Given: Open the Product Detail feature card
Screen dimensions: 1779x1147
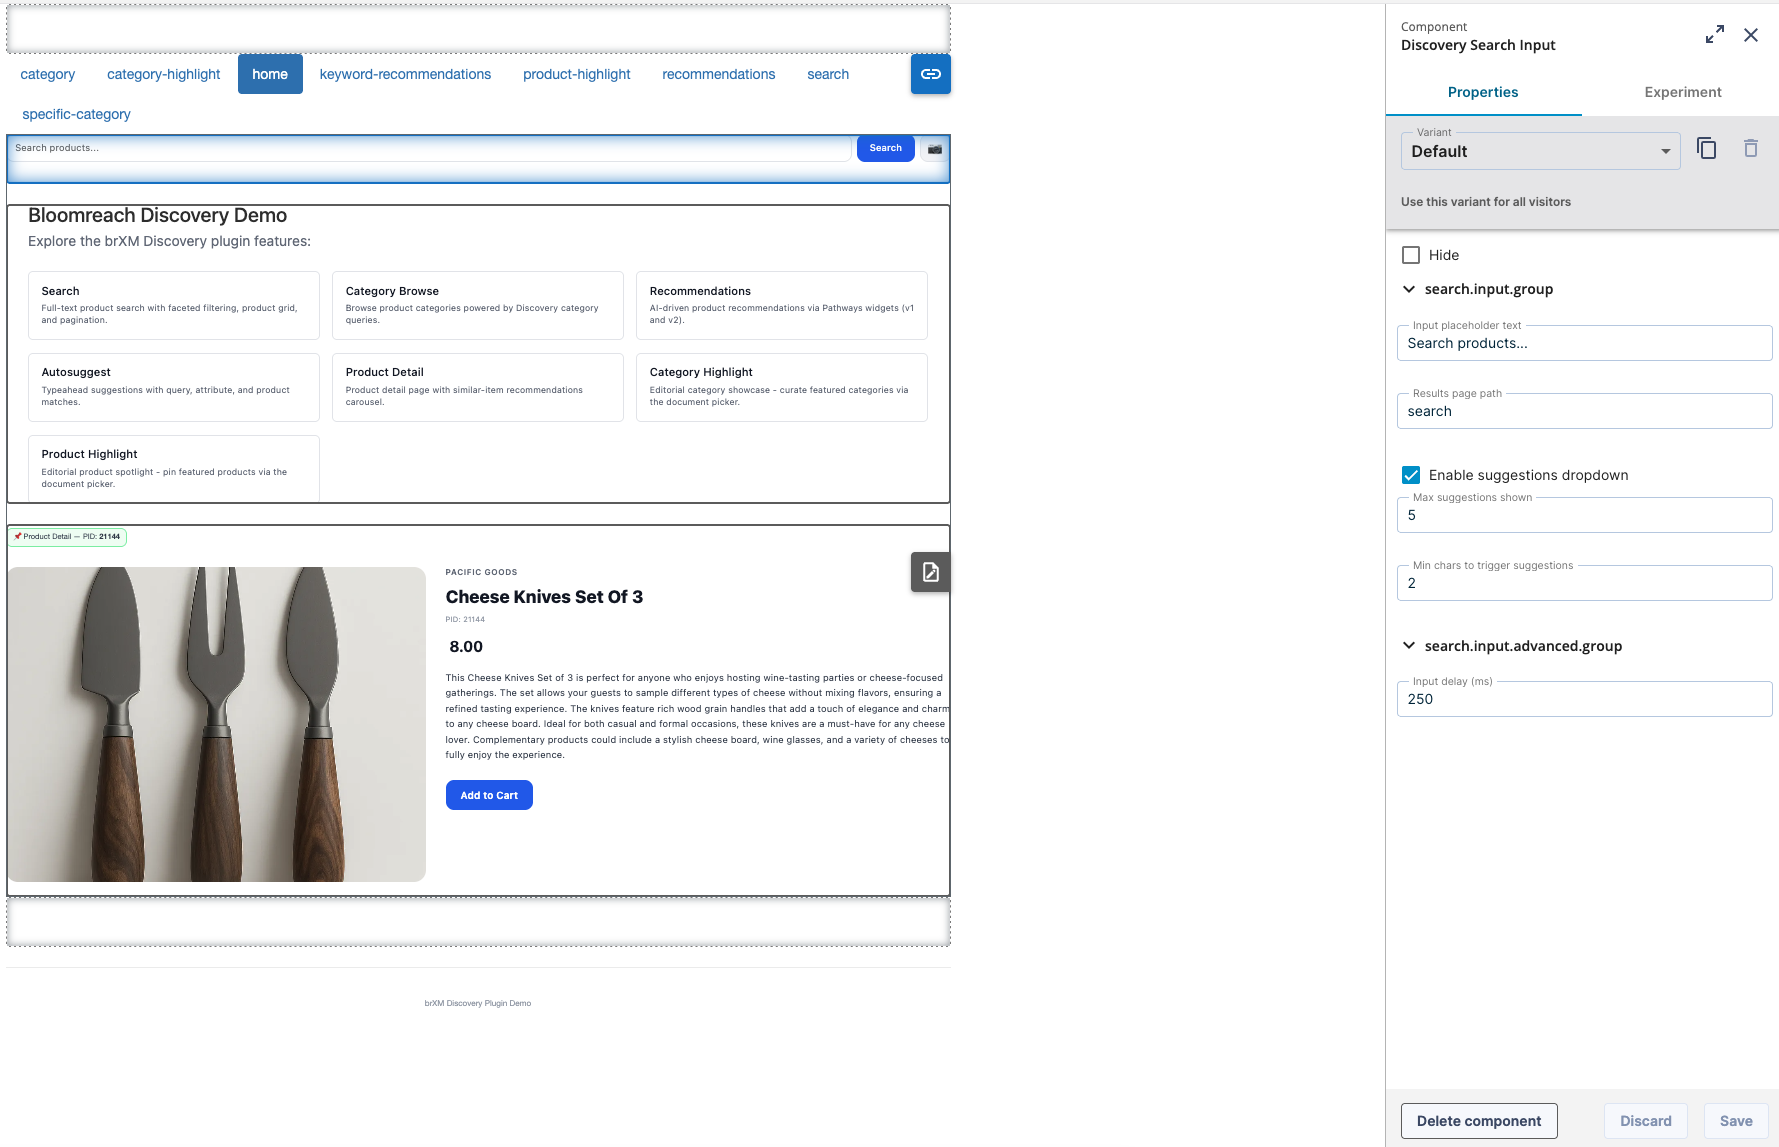Looking at the screenshot, I should tap(478, 387).
